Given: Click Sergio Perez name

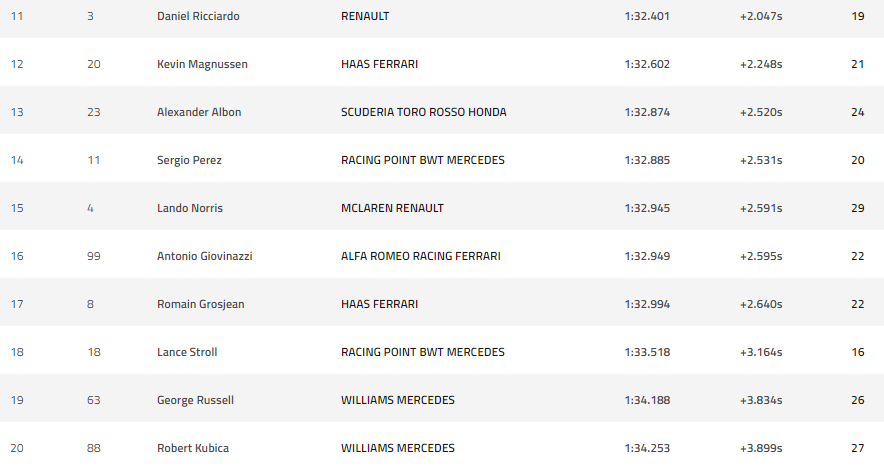Looking at the screenshot, I should pyautogui.click(x=189, y=160).
